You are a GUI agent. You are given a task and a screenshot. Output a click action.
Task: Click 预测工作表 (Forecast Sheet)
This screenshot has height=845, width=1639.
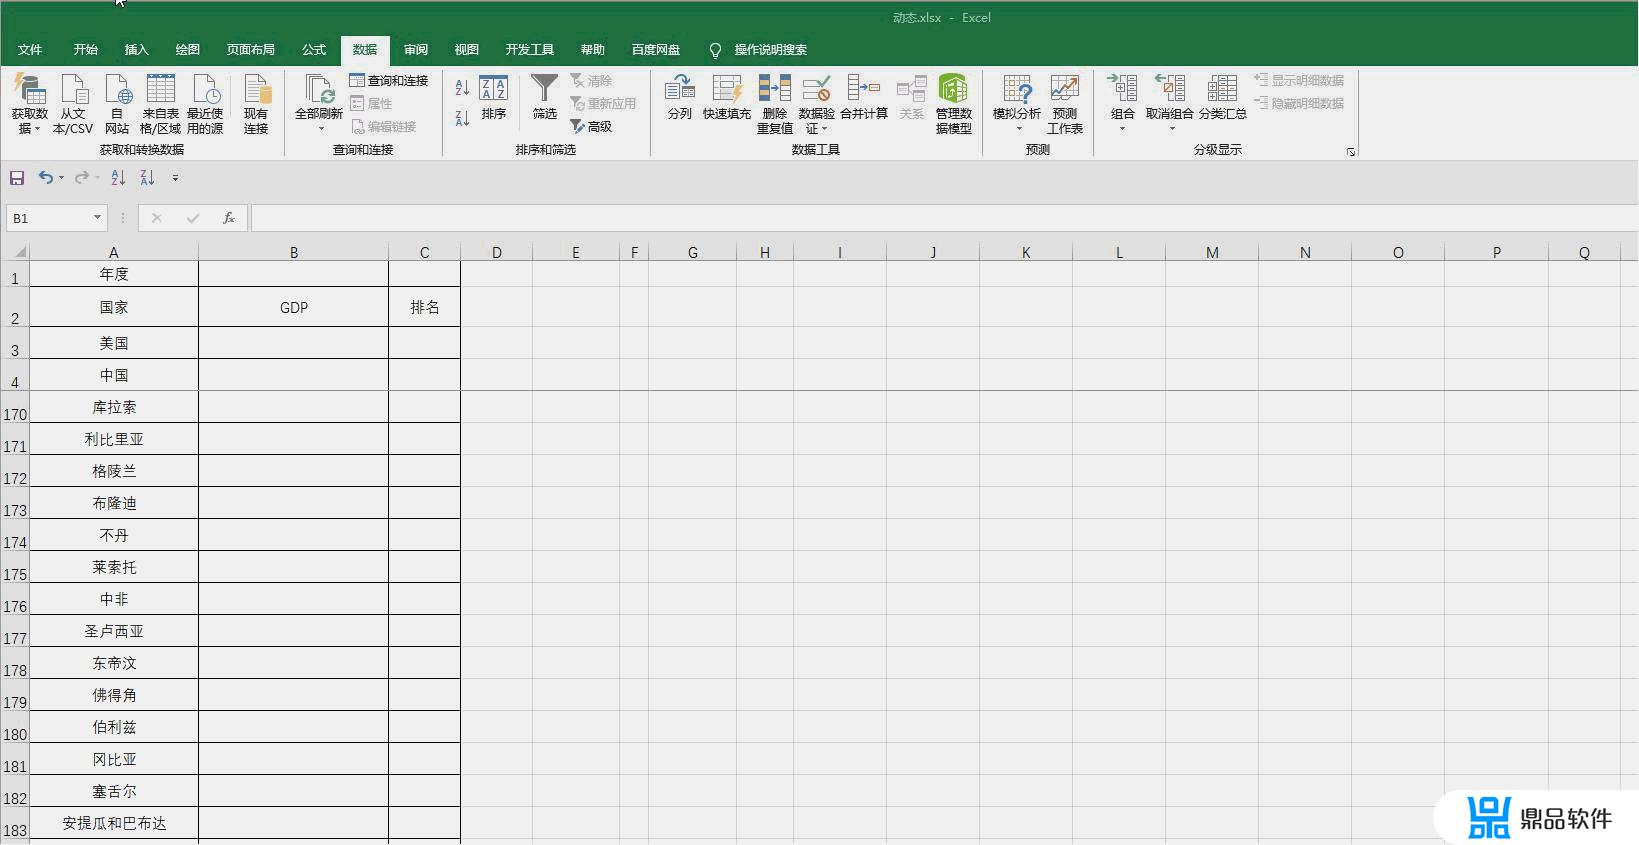tap(1065, 104)
